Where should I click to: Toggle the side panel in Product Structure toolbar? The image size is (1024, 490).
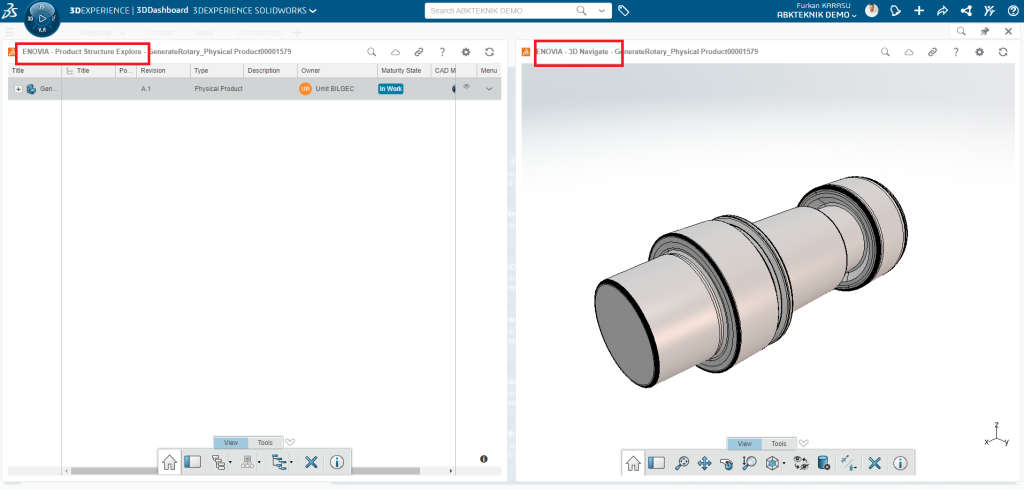(x=193, y=462)
